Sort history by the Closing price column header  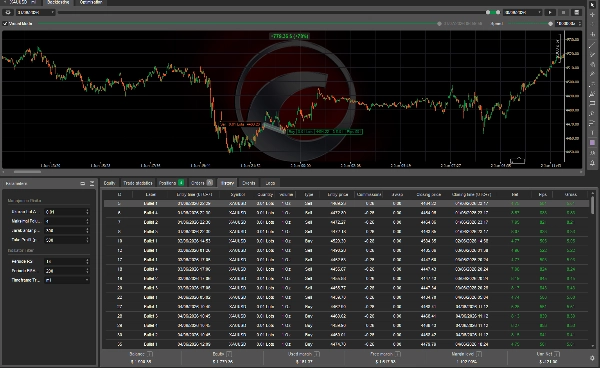tap(429, 195)
